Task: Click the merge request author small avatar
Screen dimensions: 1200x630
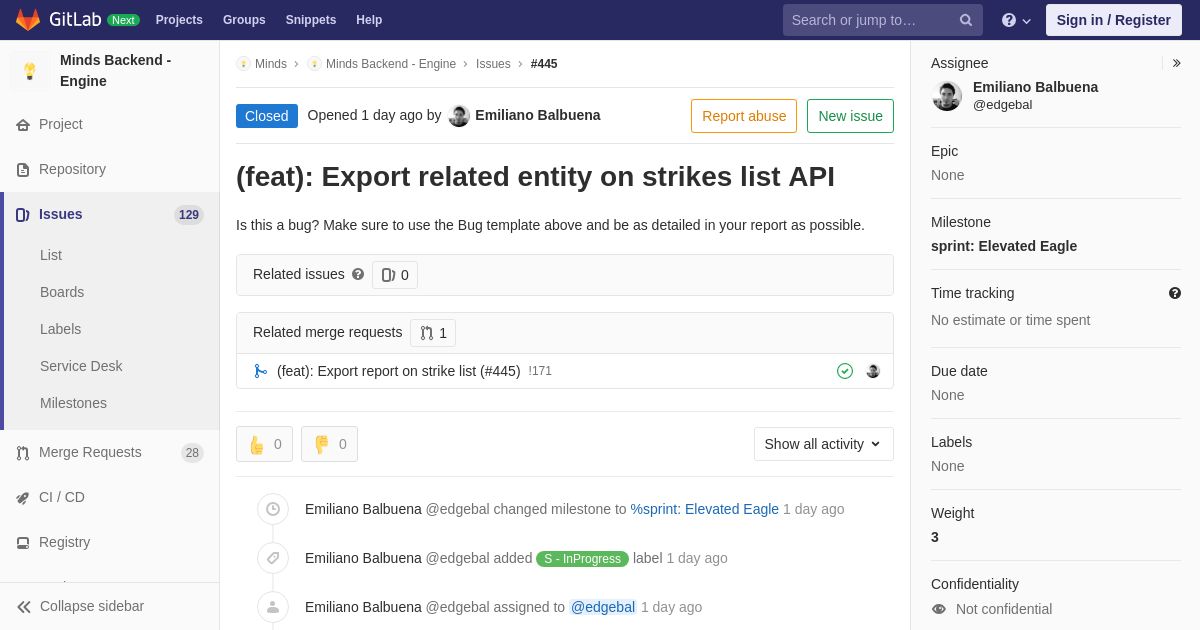Action: pos(873,371)
